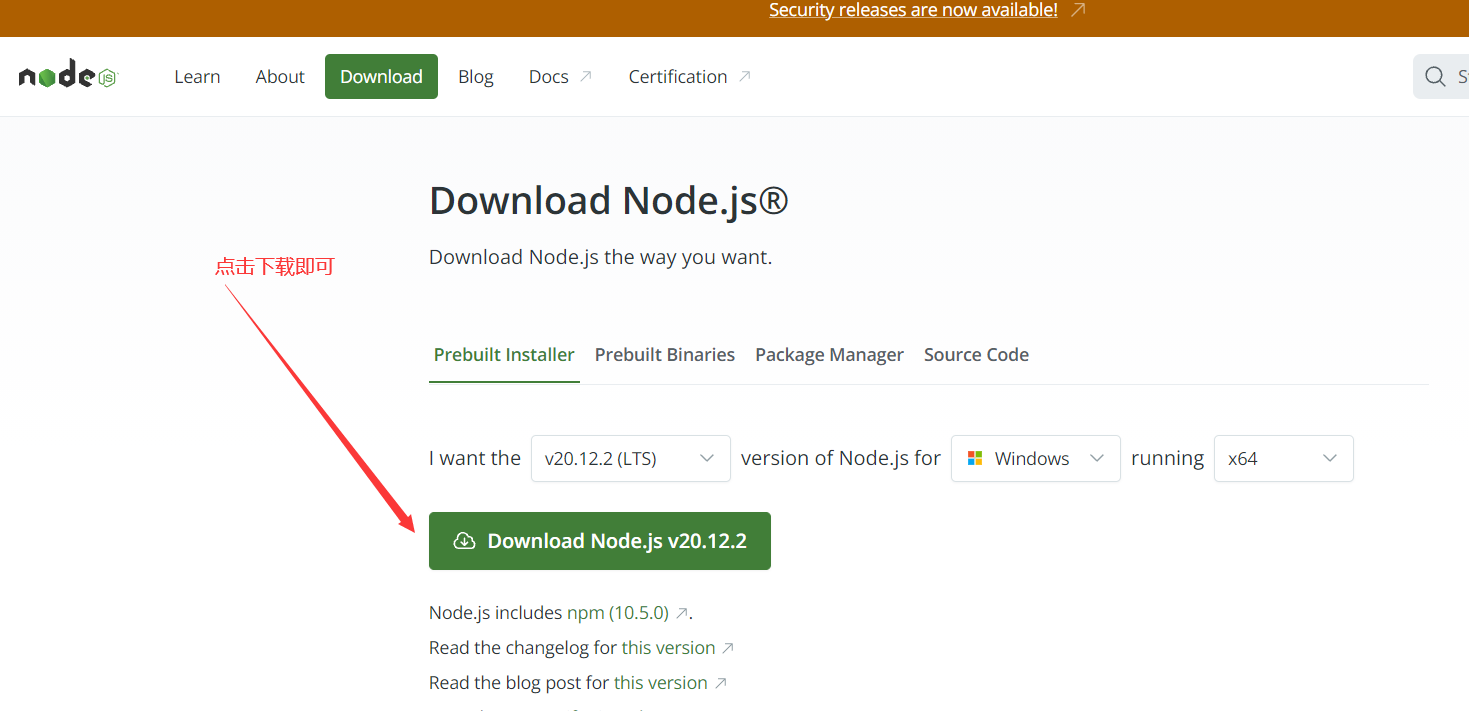Select the Download nav item
Screen dimensions: 1469x711
[x=381, y=77]
